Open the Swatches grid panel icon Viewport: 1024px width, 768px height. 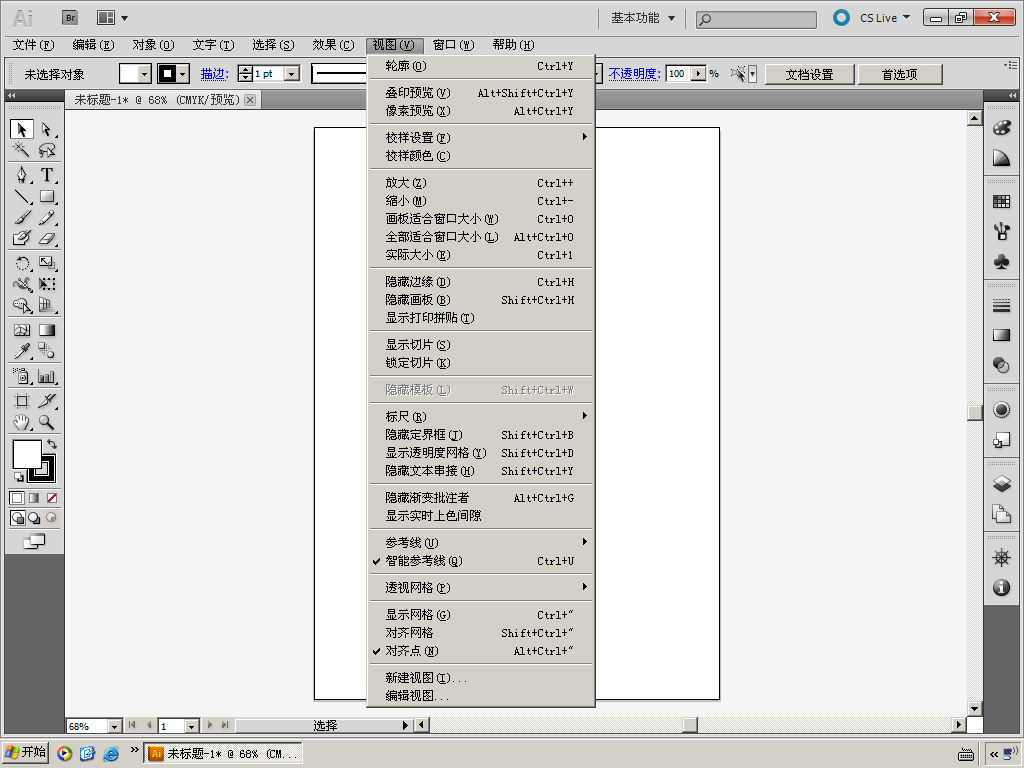[x=1001, y=202]
